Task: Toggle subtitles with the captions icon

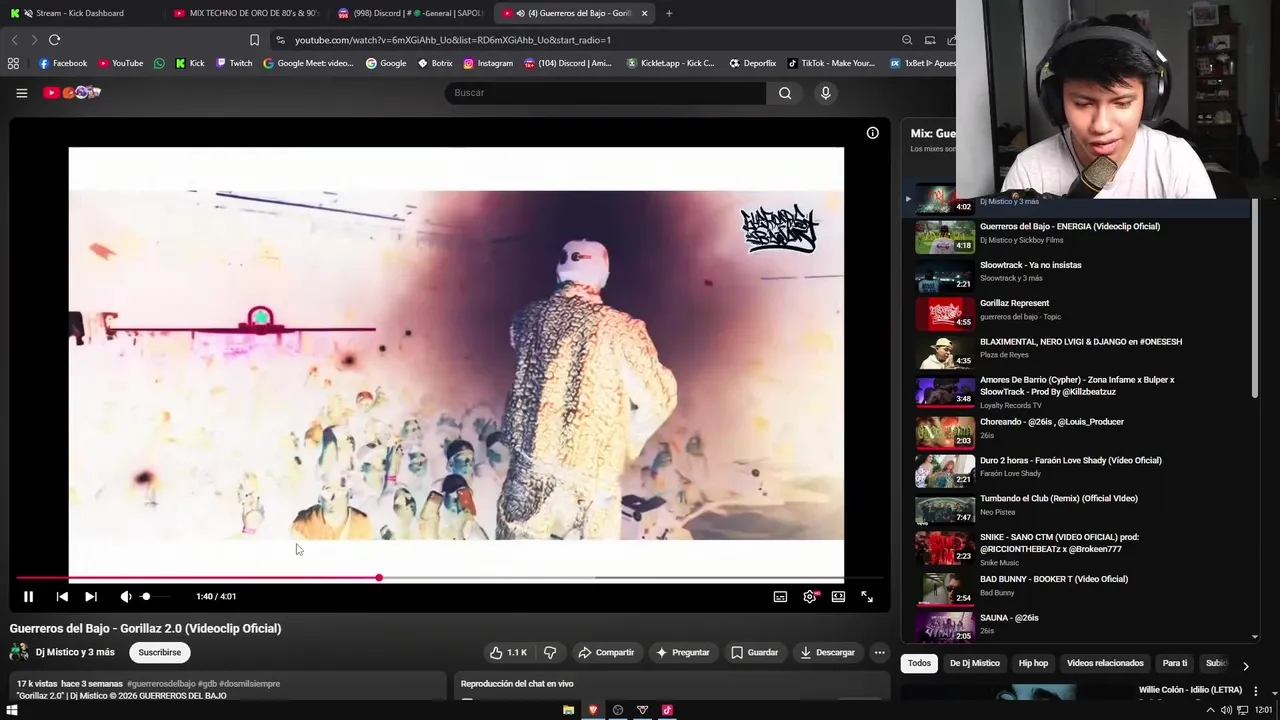Action: pyautogui.click(x=780, y=596)
